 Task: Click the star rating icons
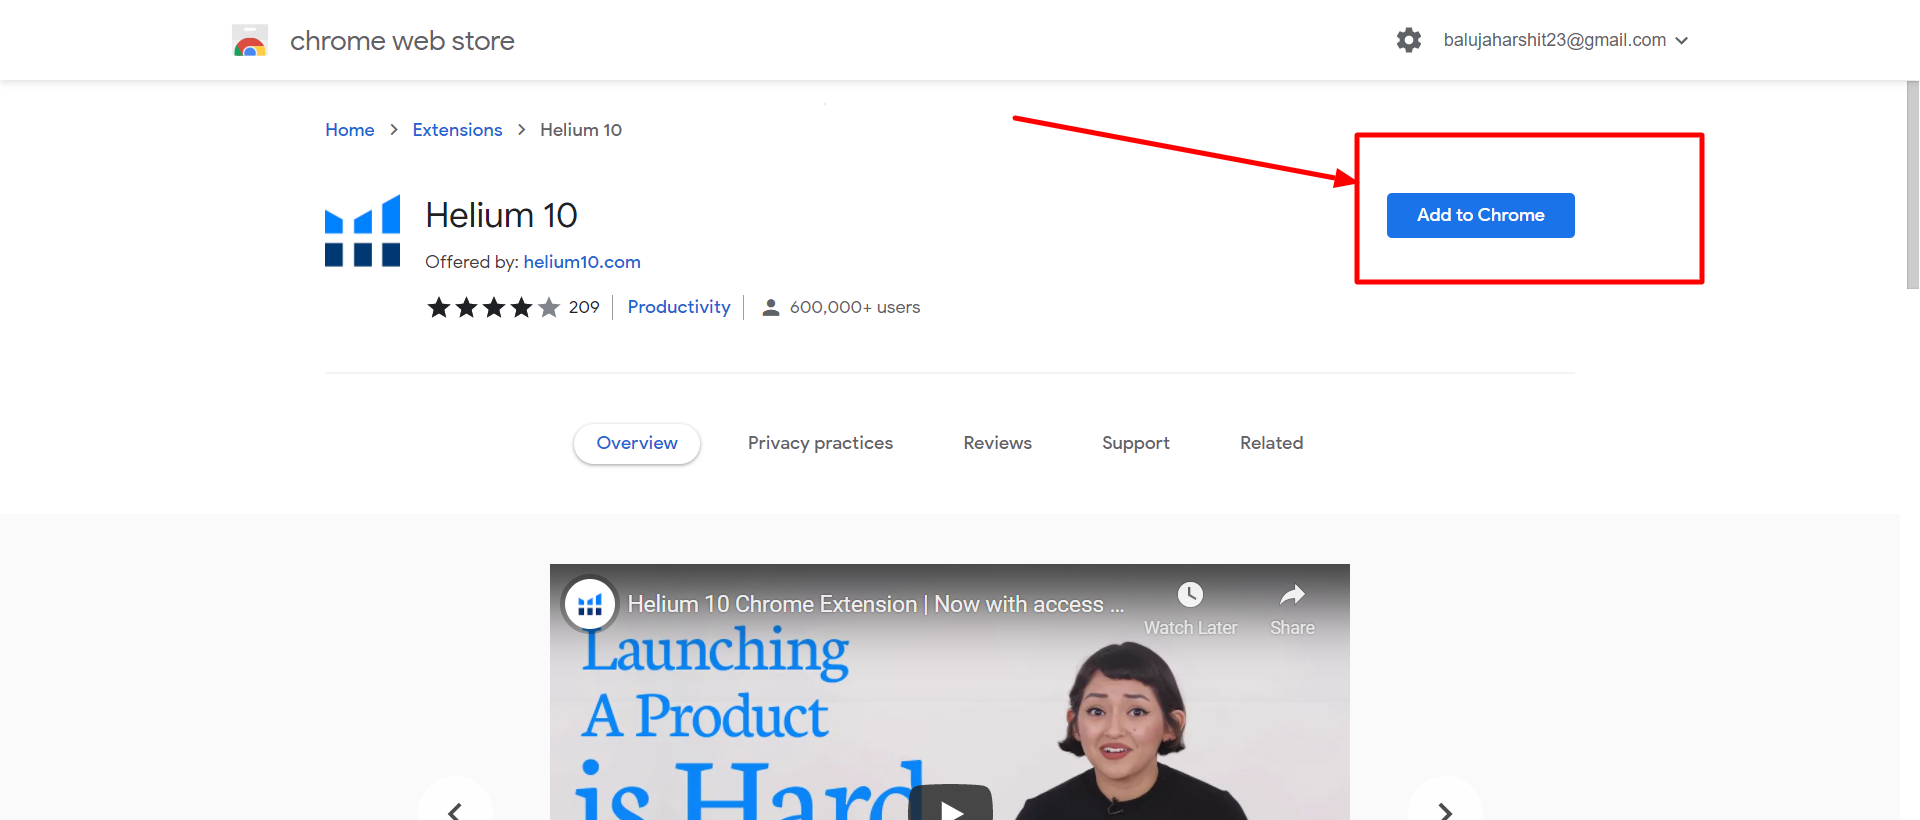[x=493, y=307]
